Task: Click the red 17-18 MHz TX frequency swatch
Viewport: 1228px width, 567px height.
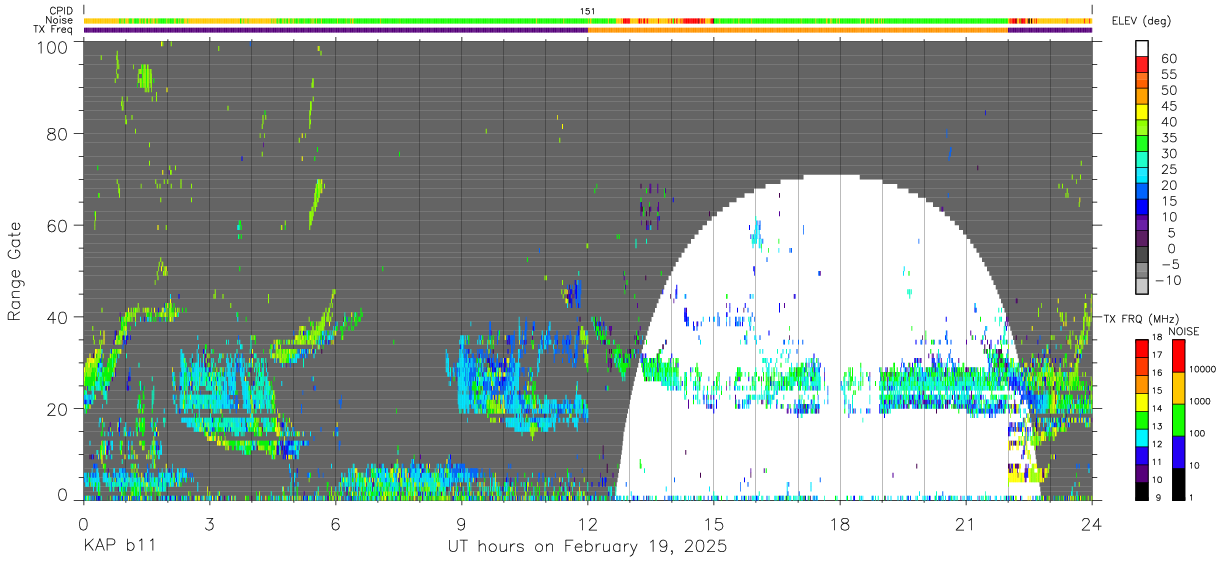Action: [1143, 349]
